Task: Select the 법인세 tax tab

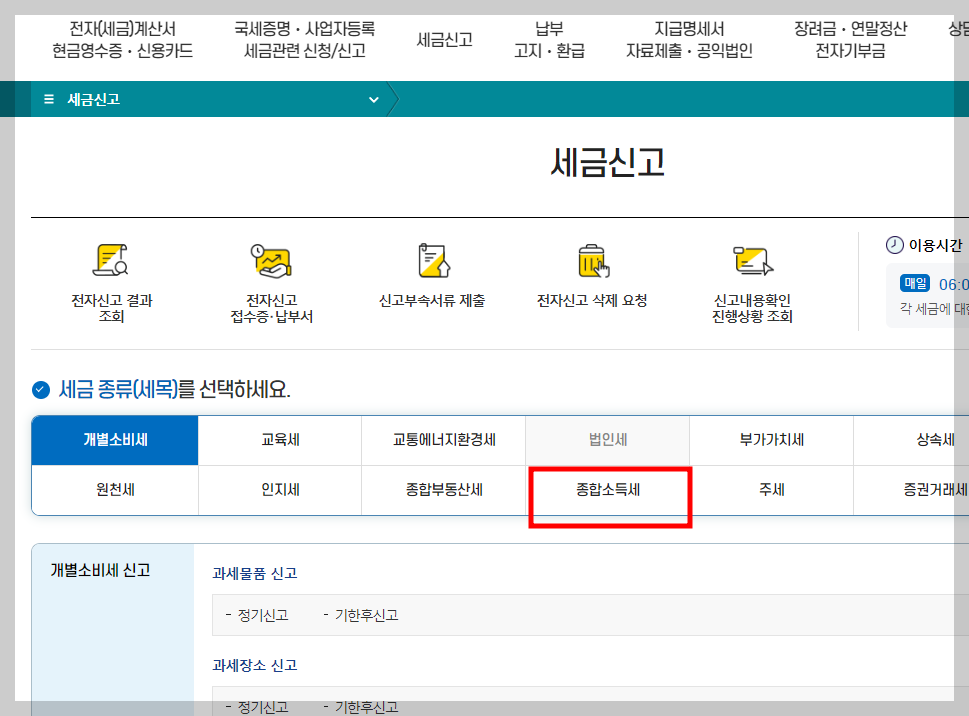Action: click(607, 440)
